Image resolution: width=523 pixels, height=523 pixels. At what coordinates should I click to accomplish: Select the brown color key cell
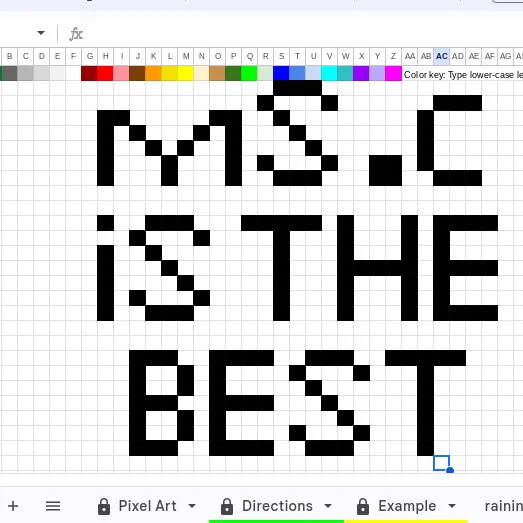click(137, 74)
